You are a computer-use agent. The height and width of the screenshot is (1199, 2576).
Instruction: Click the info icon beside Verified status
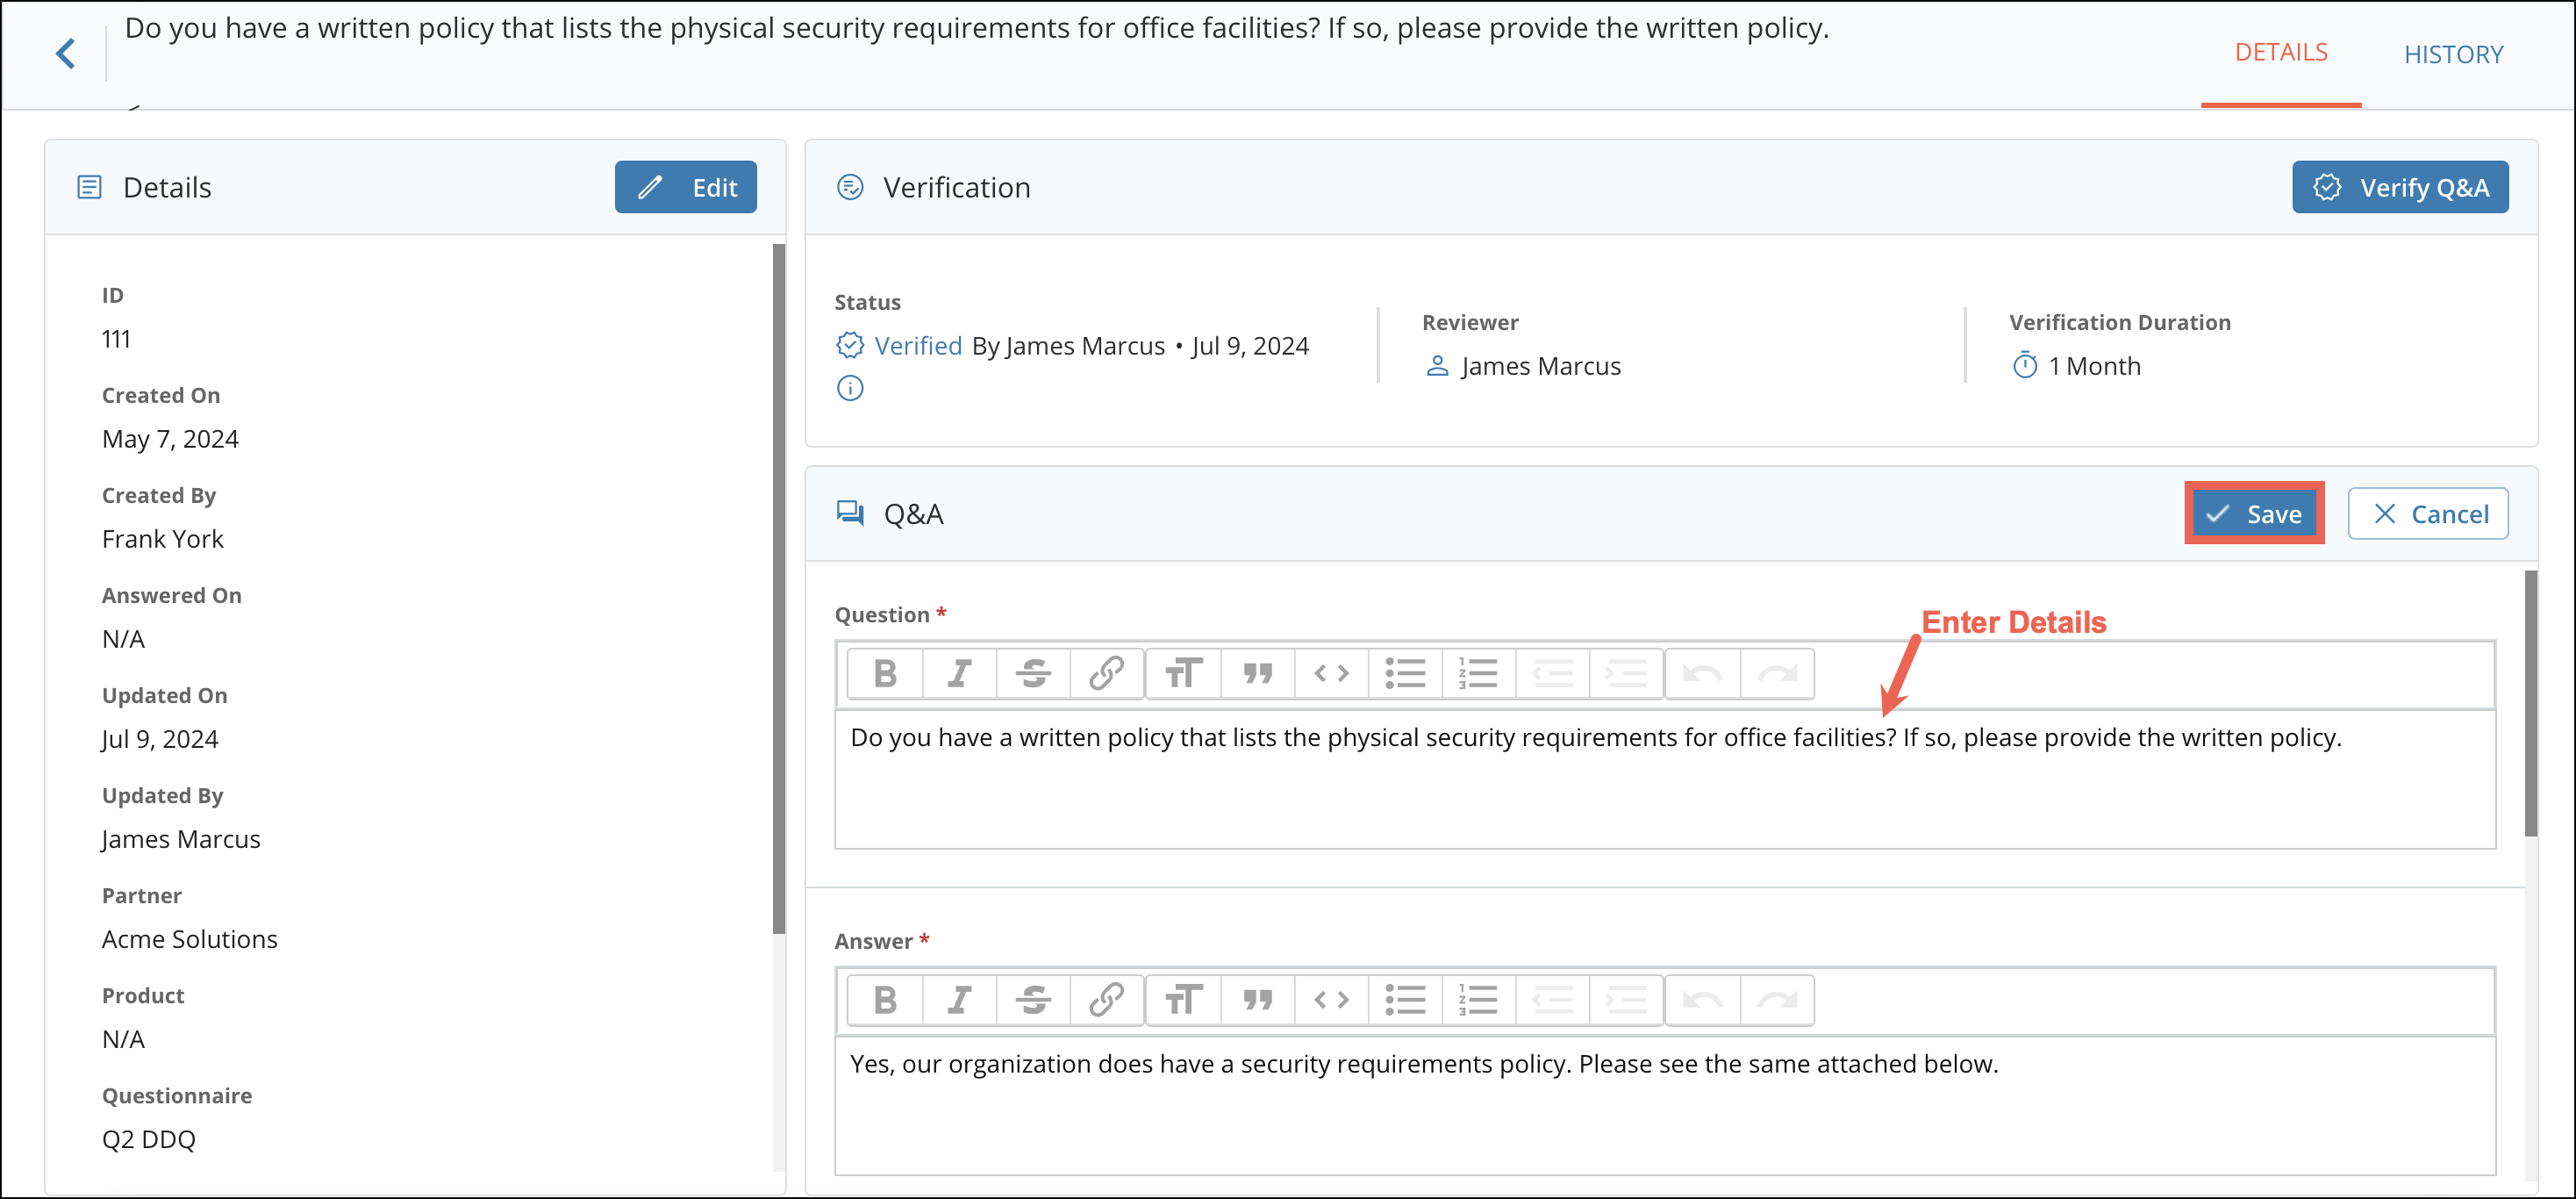[x=849, y=388]
